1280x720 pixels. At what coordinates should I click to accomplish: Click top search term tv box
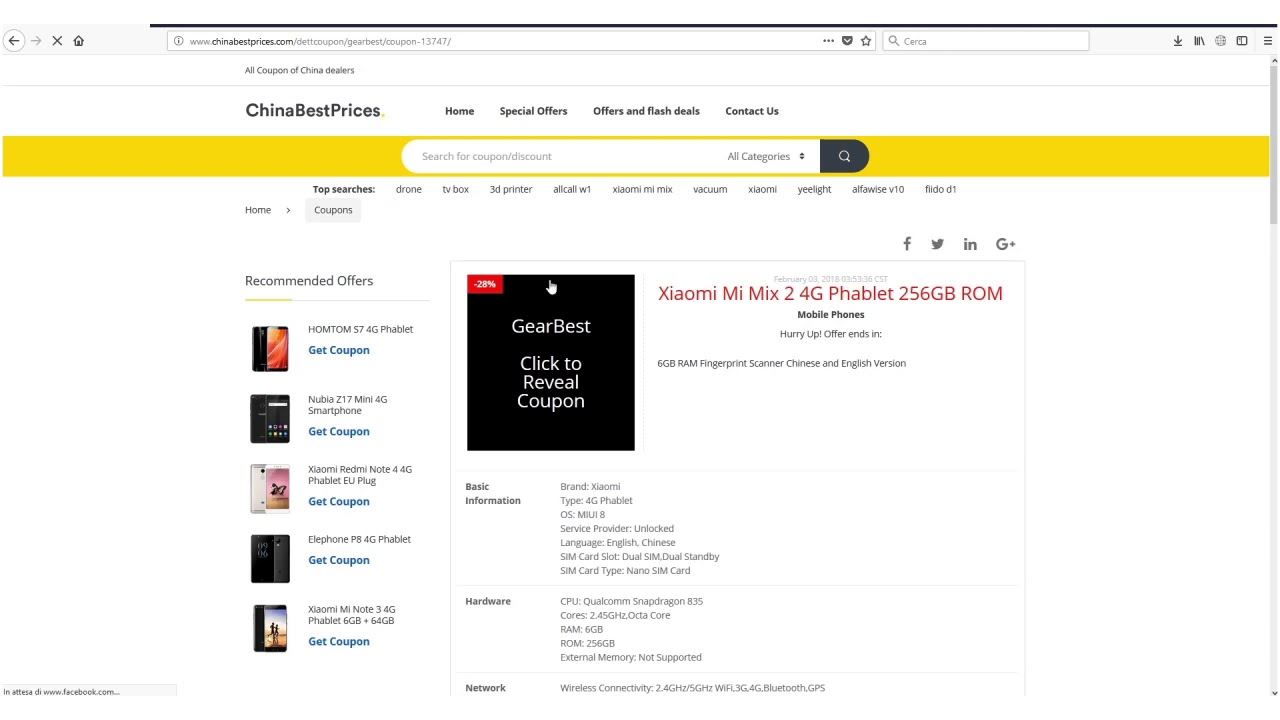pos(455,189)
